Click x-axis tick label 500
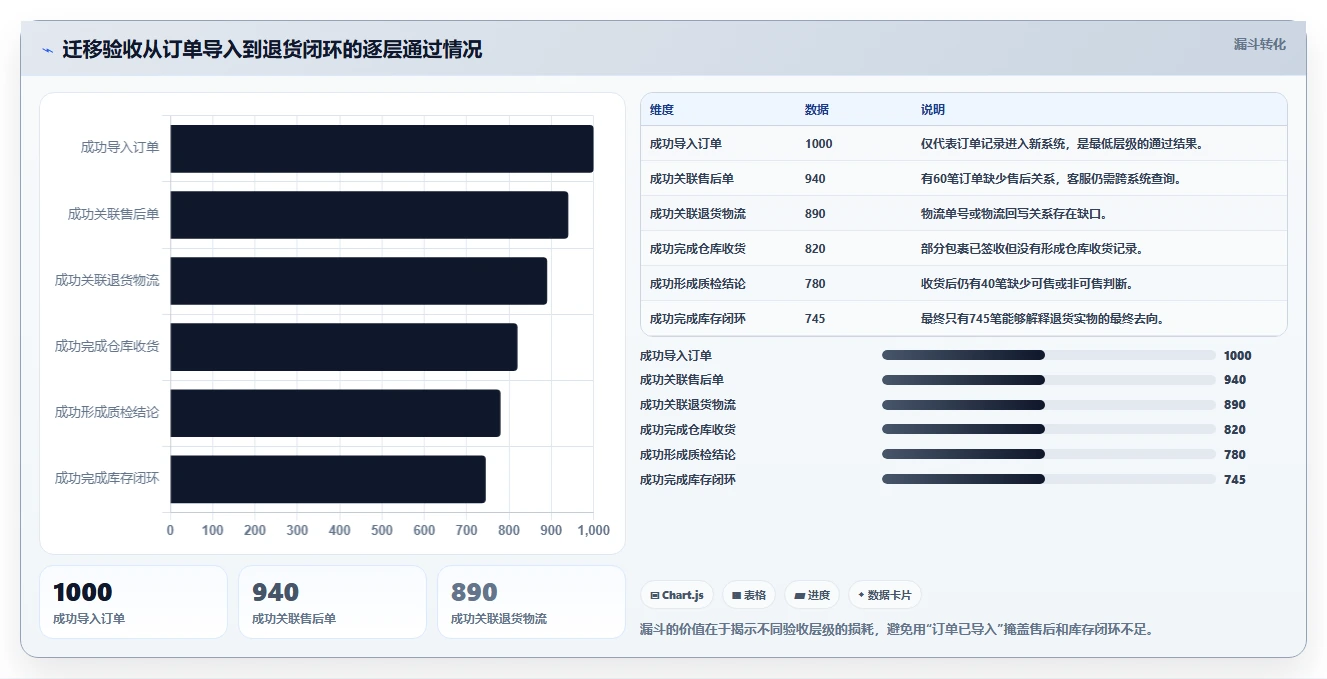 (x=382, y=531)
